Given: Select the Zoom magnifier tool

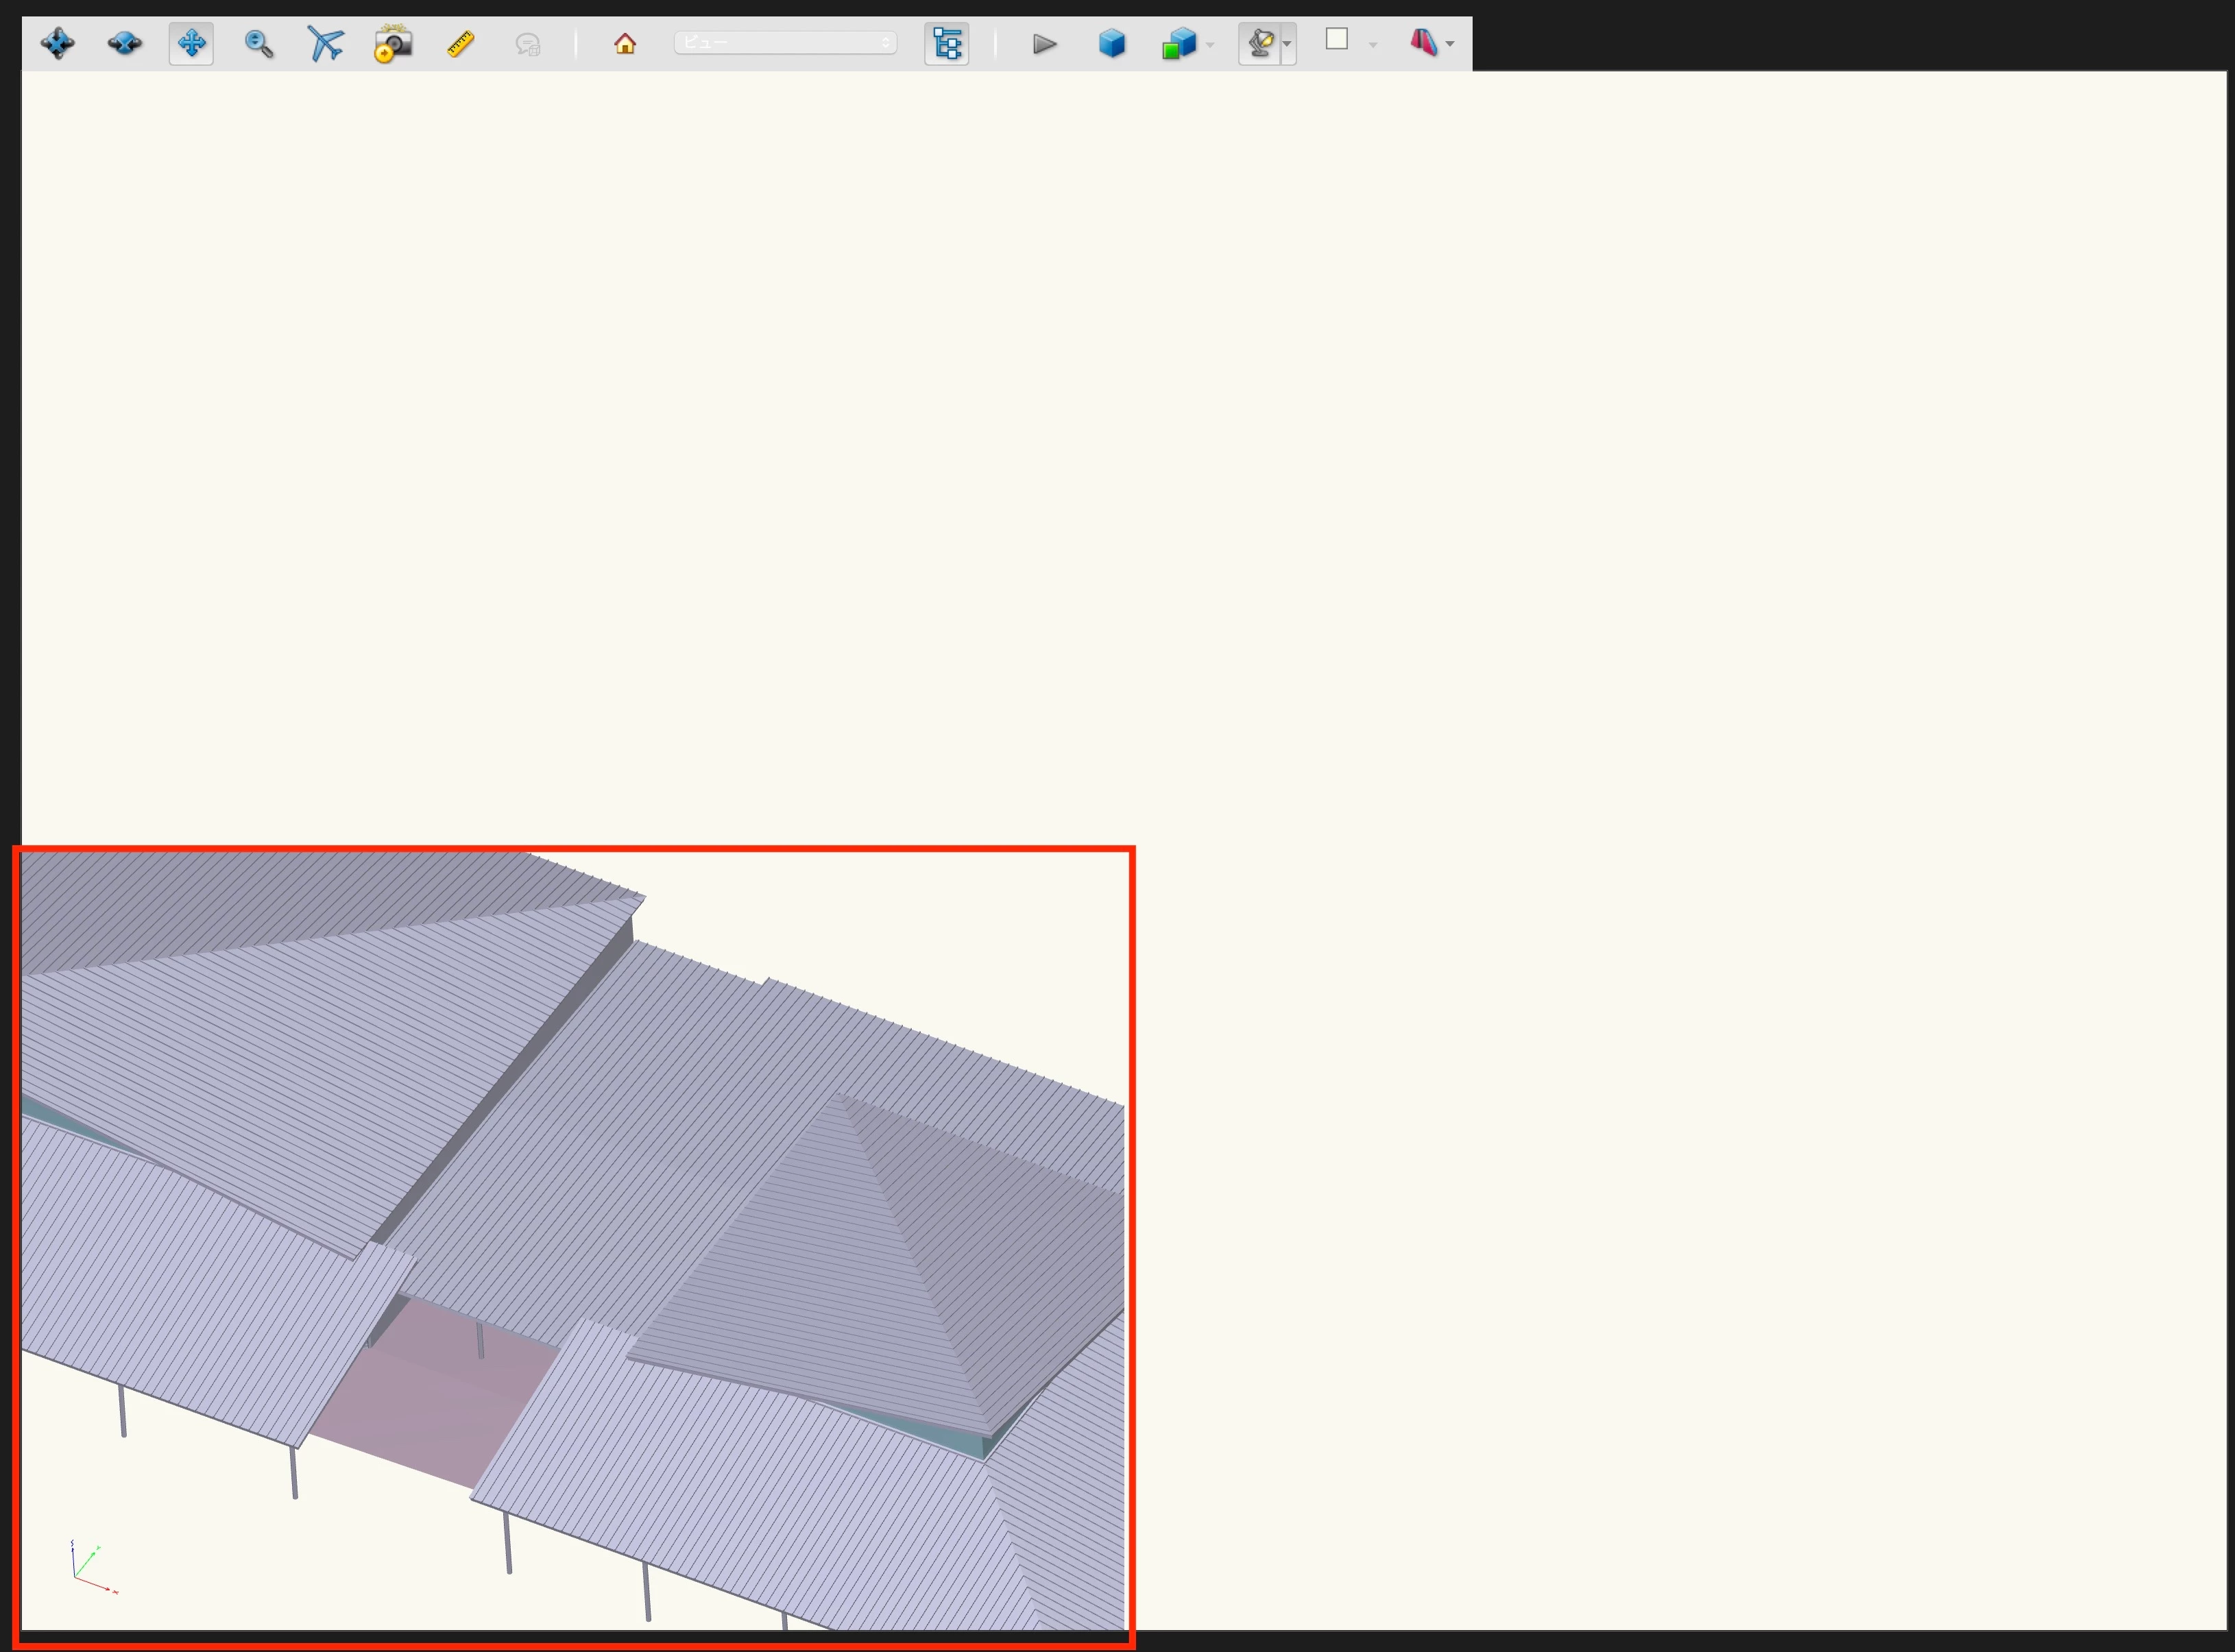Looking at the screenshot, I should tap(258, 43).
